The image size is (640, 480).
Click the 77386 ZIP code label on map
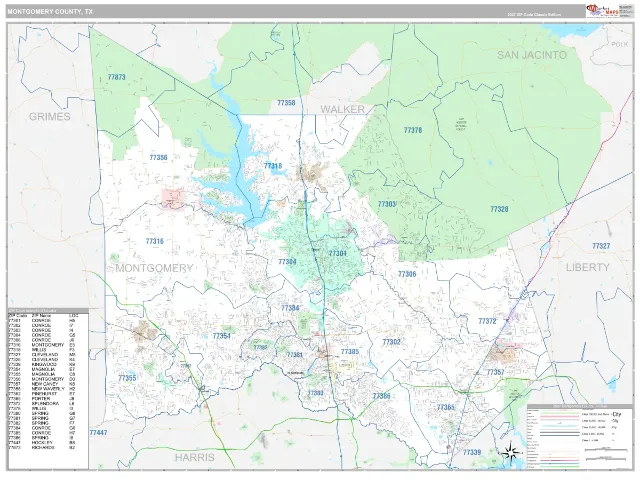click(381, 396)
